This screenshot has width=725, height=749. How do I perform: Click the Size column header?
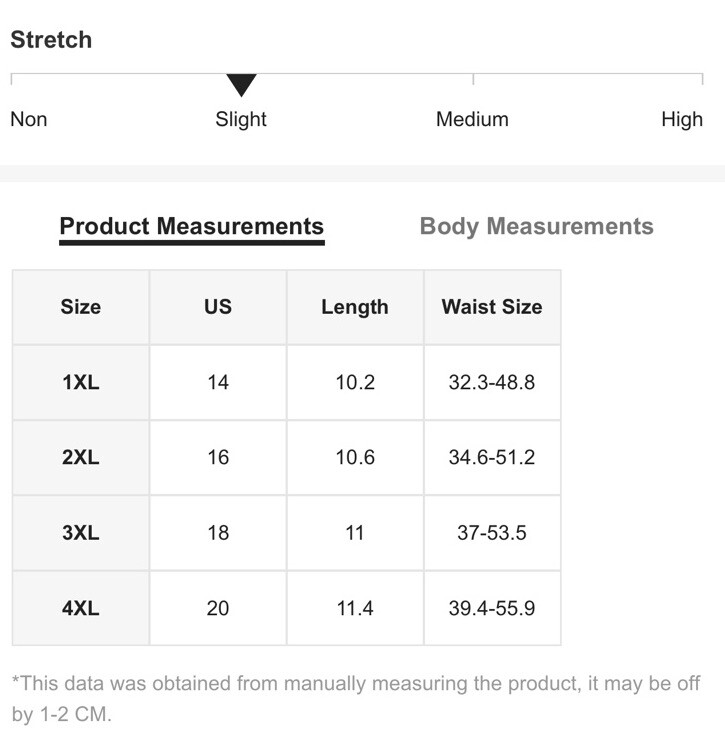point(81,307)
